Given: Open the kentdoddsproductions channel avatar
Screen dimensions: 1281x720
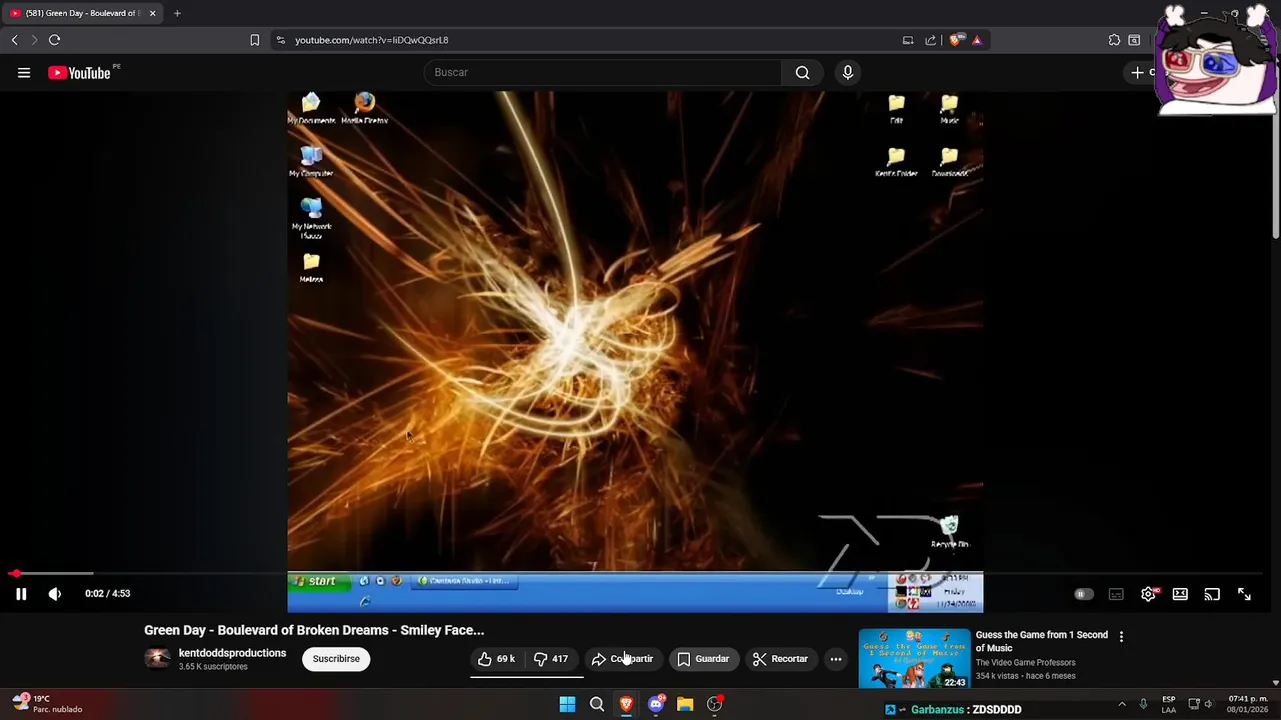Looking at the screenshot, I should coord(158,658).
